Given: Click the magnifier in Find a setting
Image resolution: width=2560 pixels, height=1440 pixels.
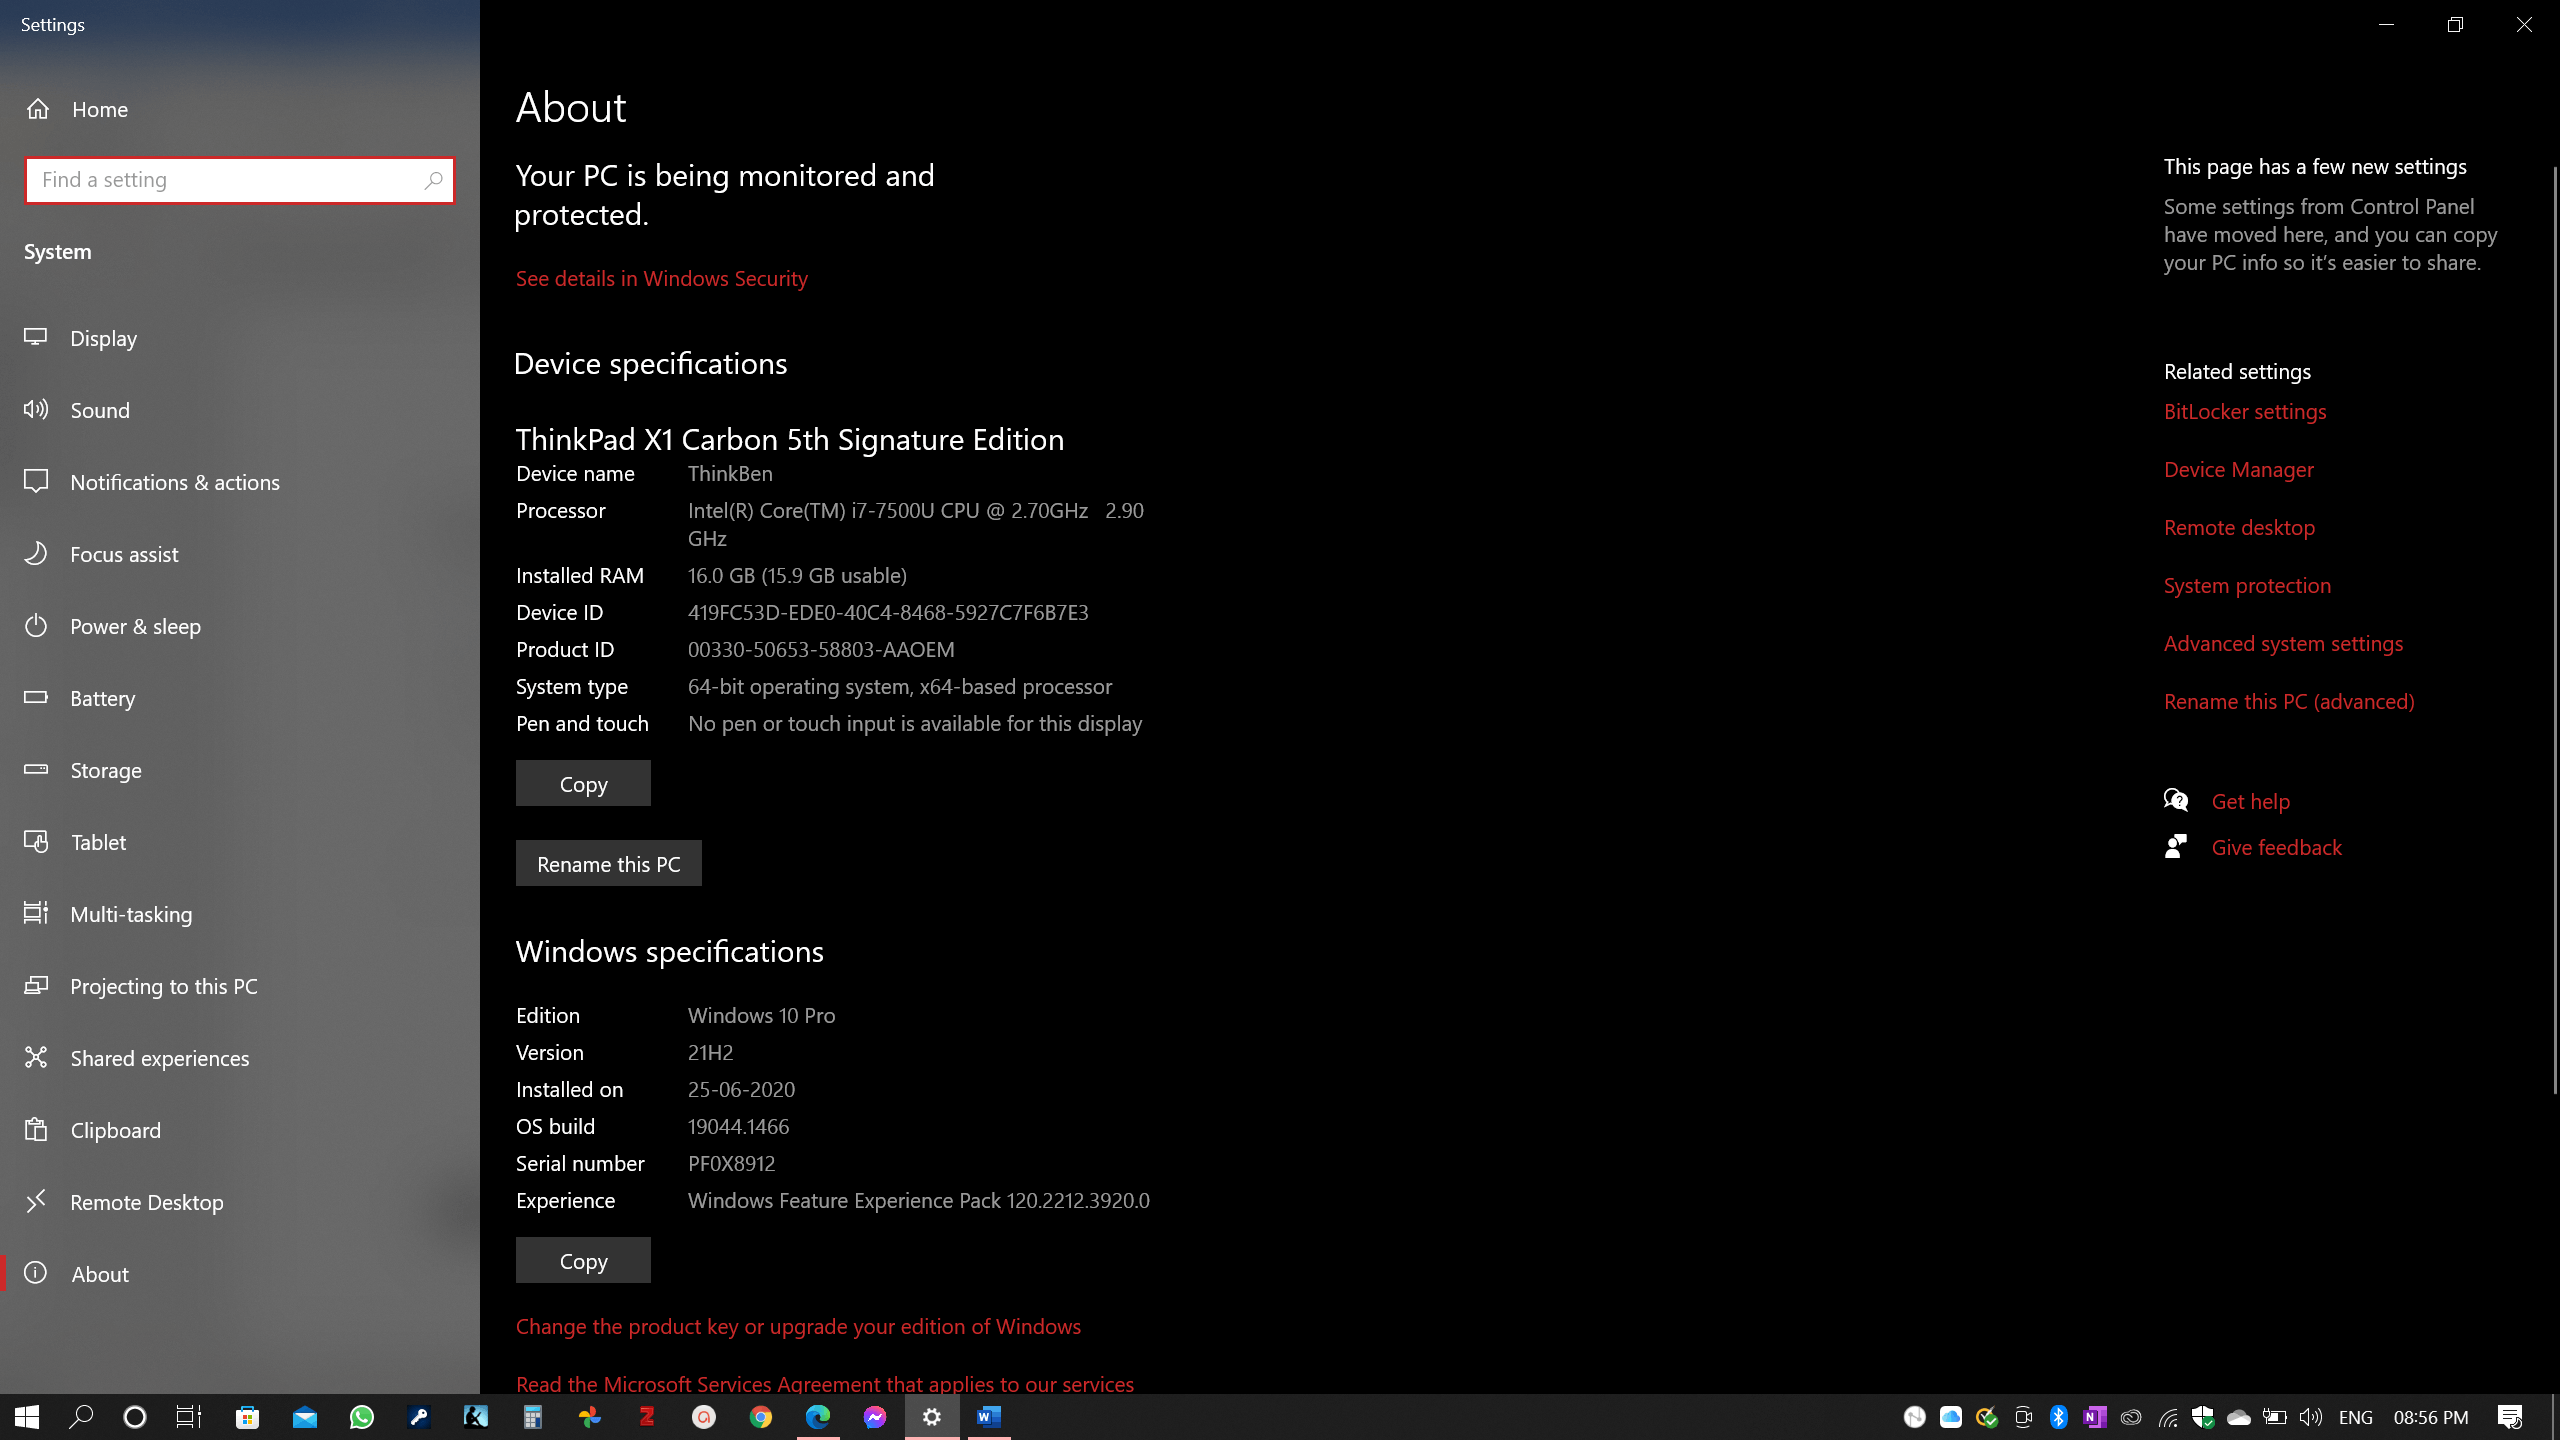Looking at the screenshot, I should (x=433, y=180).
